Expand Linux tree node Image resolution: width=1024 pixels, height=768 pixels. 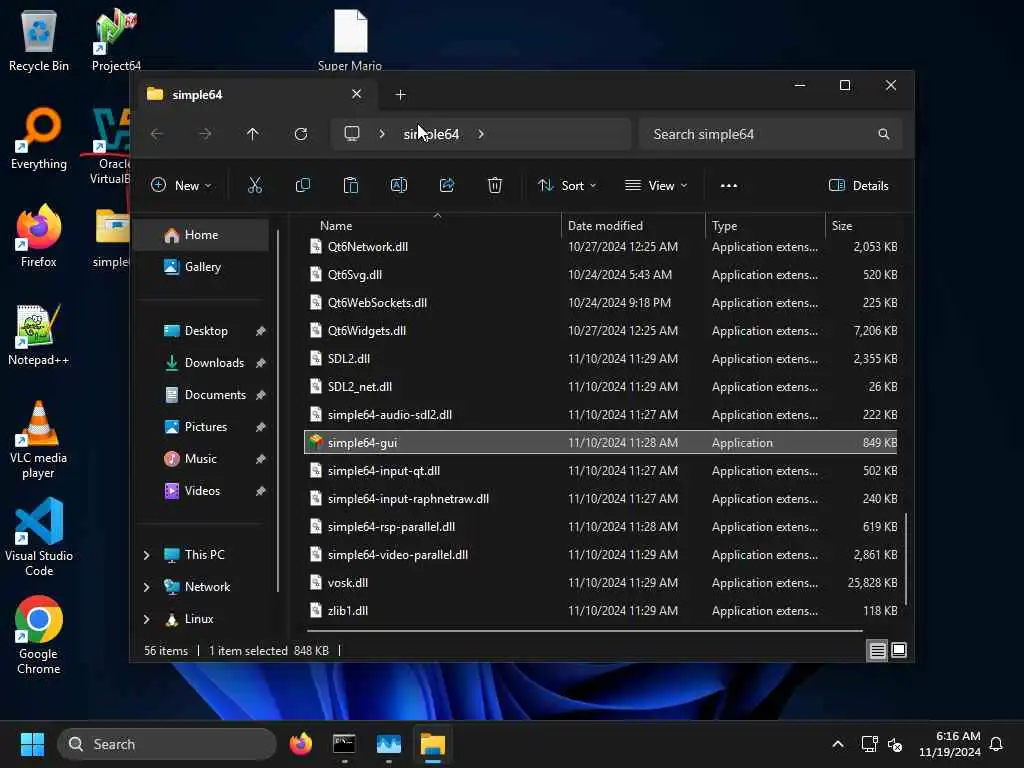[x=146, y=619]
